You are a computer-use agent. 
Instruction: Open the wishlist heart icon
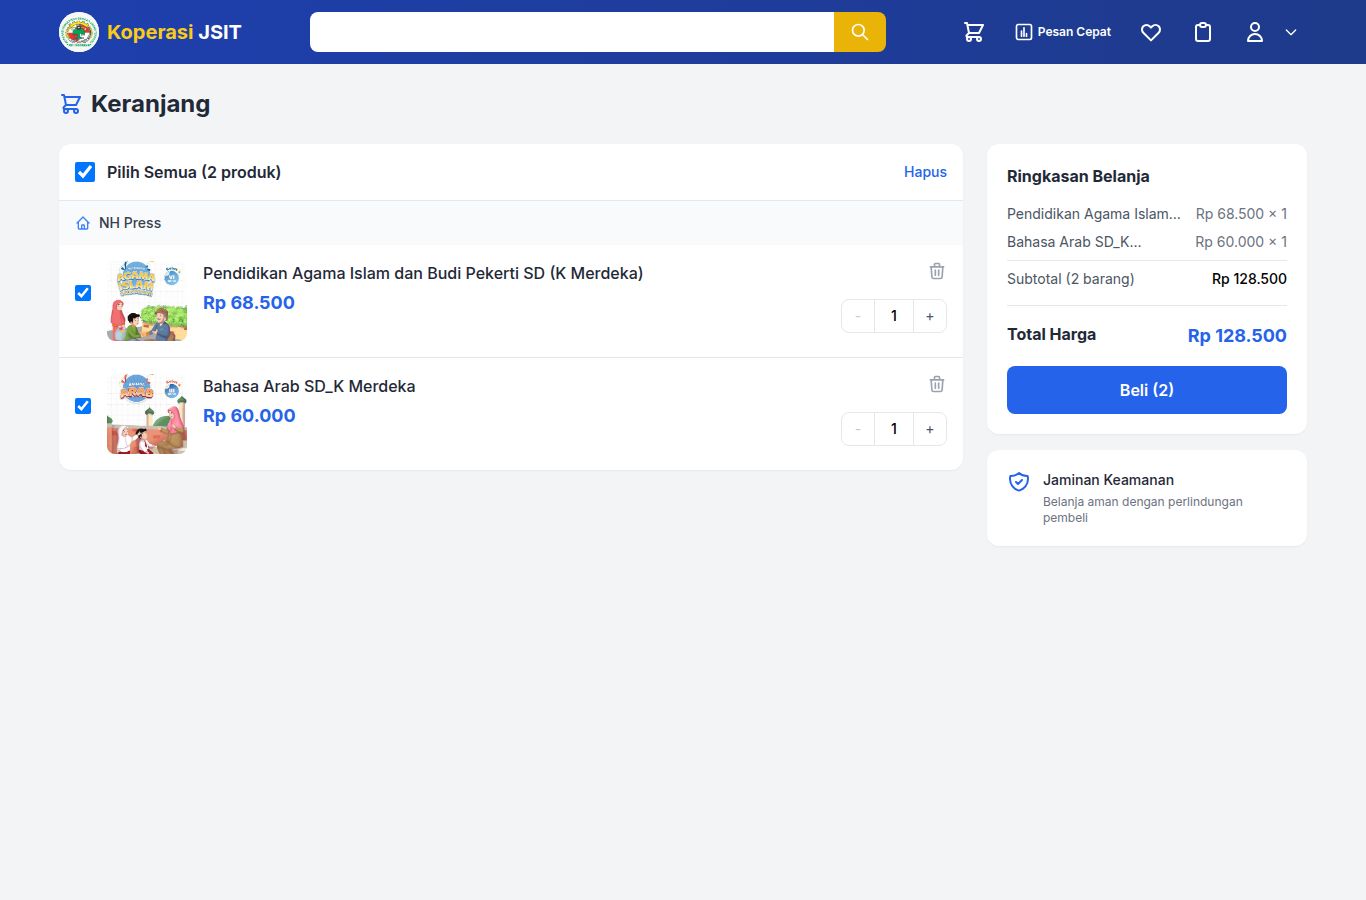1151,32
